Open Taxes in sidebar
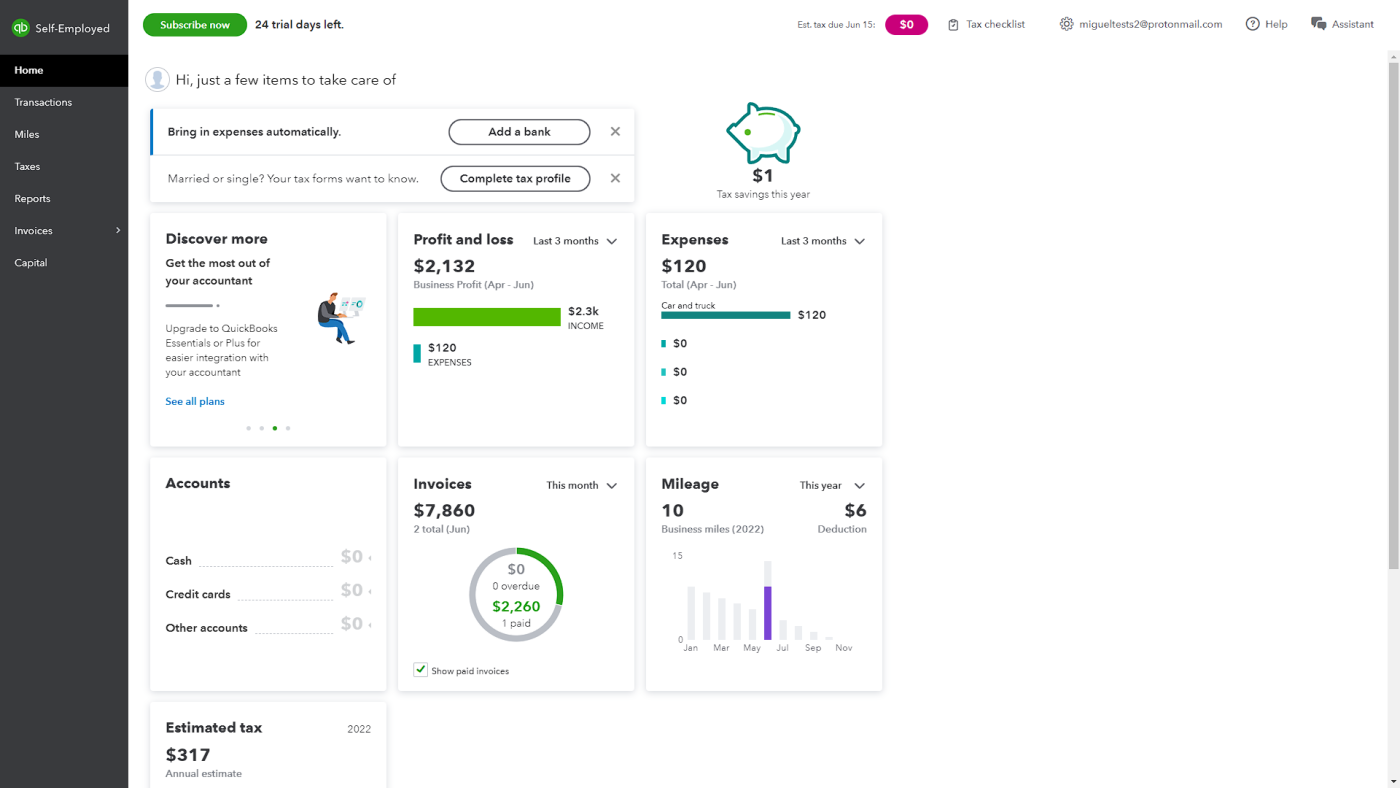The image size is (1400, 788). click(64, 166)
